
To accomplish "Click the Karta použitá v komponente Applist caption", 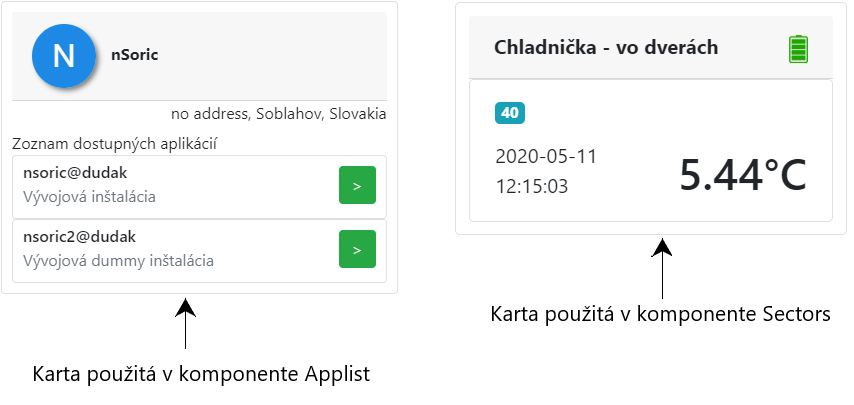I will click(x=201, y=375).
